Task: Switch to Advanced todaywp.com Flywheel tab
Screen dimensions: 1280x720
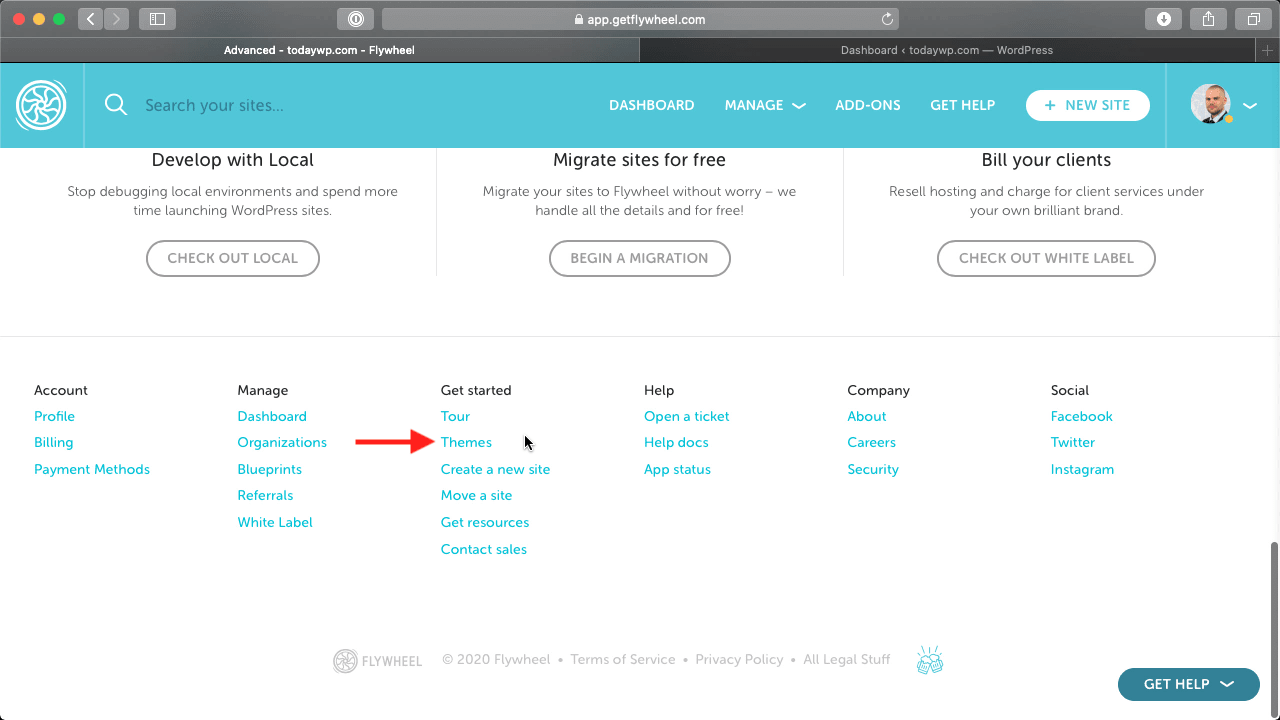Action: [319, 50]
